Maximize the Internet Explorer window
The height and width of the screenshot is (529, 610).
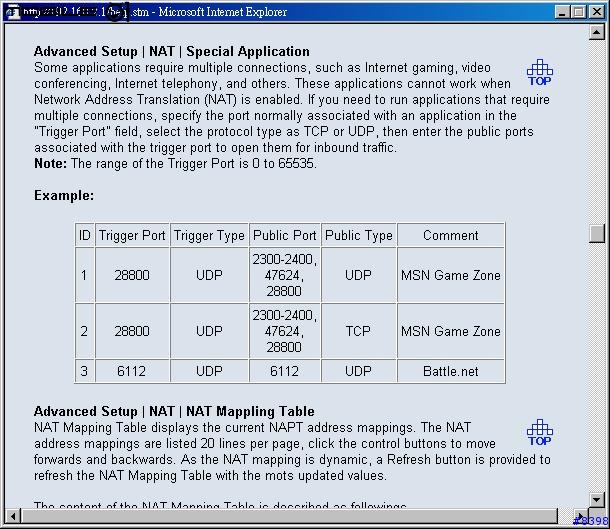tap(578, 12)
